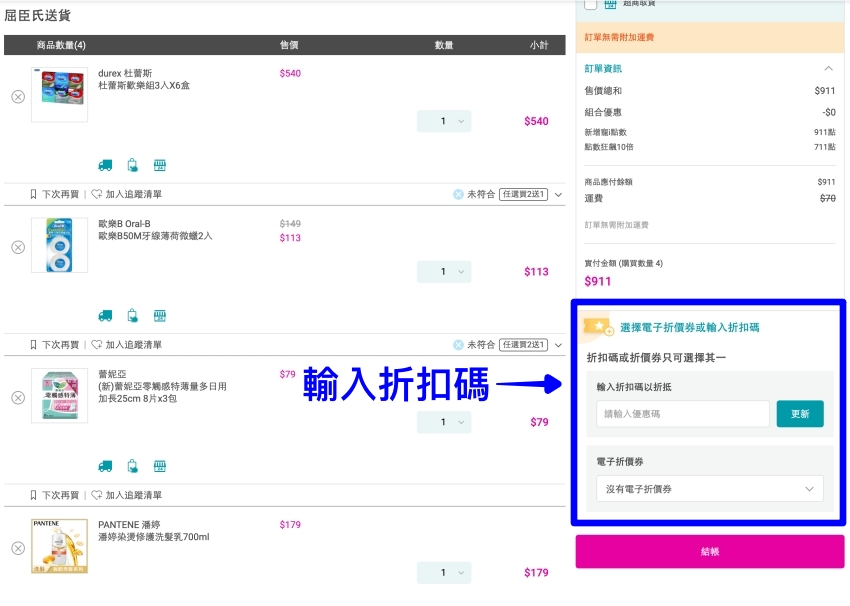Click the 請輸入優惠碼 discount code field
Screen dimensions: 850x606
click(683, 414)
